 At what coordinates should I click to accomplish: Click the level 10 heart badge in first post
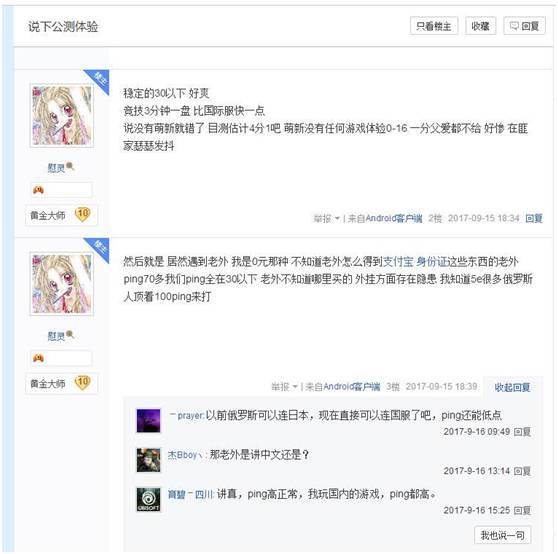(x=83, y=214)
